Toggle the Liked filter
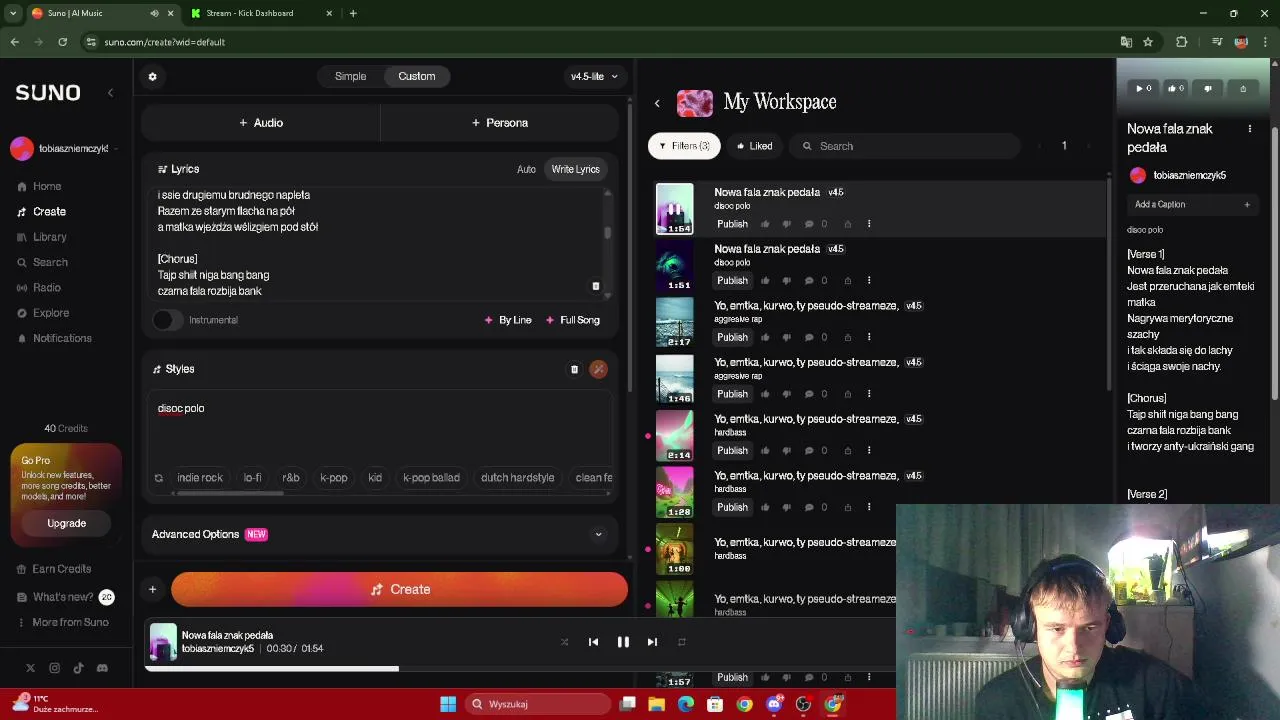 click(754, 146)
